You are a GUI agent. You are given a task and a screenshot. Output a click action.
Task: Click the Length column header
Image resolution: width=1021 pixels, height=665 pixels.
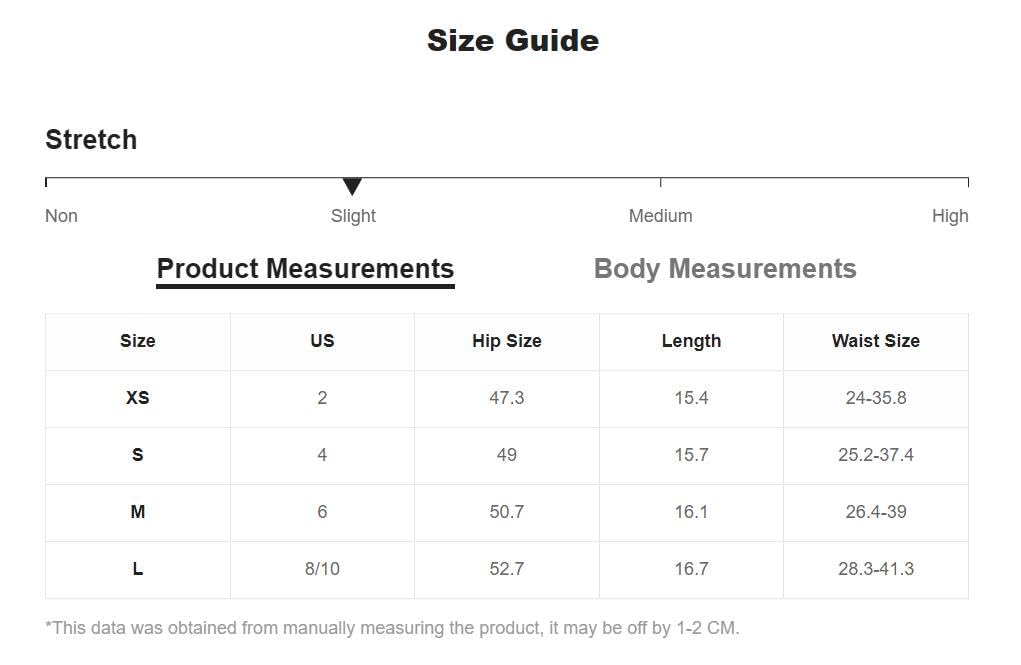pos(691,341)
